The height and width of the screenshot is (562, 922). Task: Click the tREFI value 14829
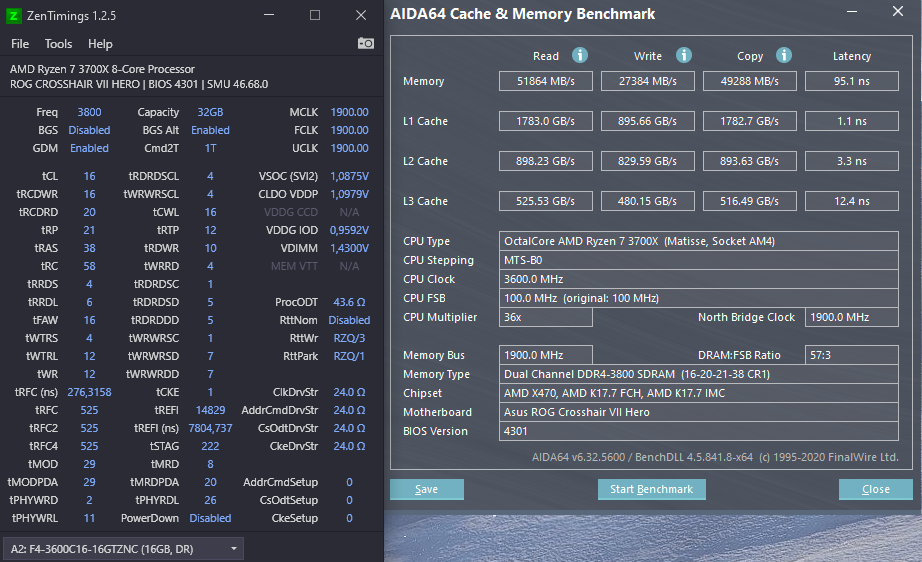pyautogui.click(x=210, y=410)
